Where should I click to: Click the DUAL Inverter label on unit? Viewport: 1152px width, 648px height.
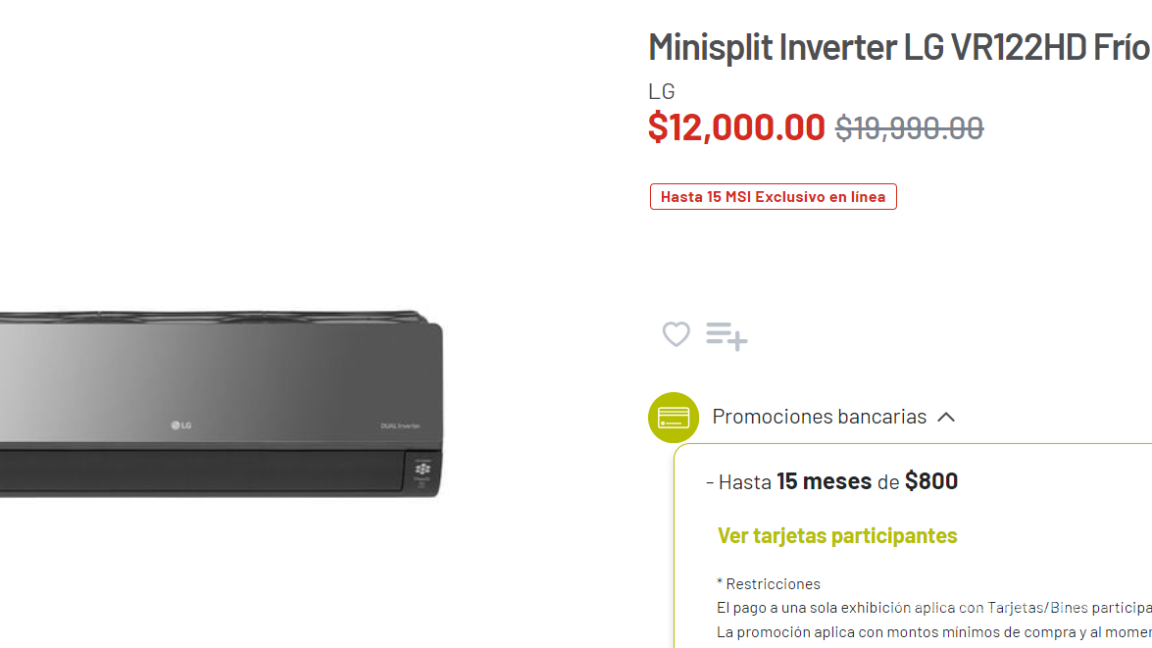(400, 426)
